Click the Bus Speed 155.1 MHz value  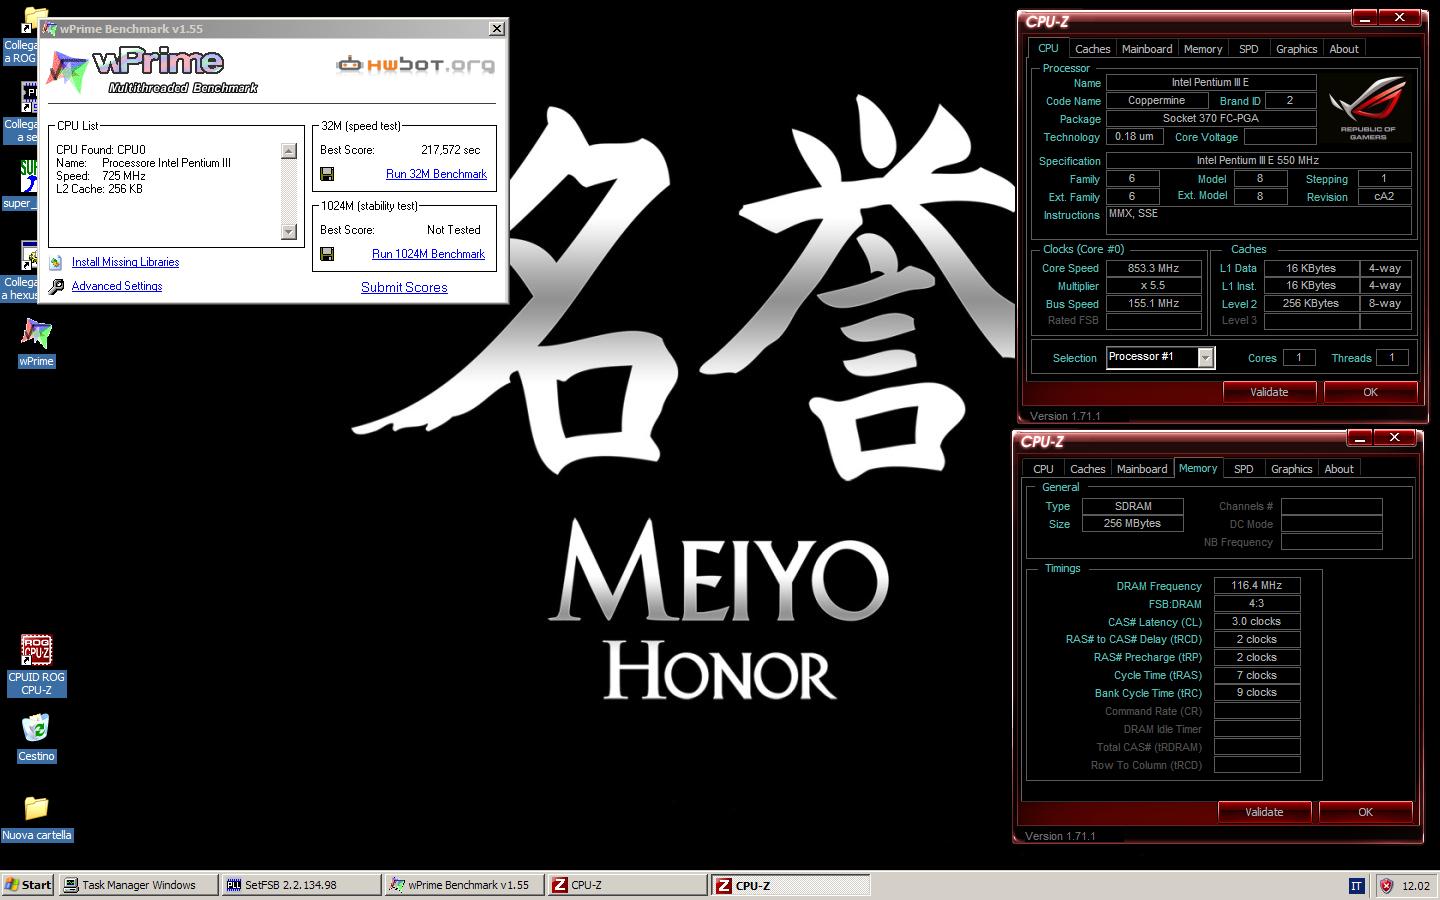[1154, 304]
